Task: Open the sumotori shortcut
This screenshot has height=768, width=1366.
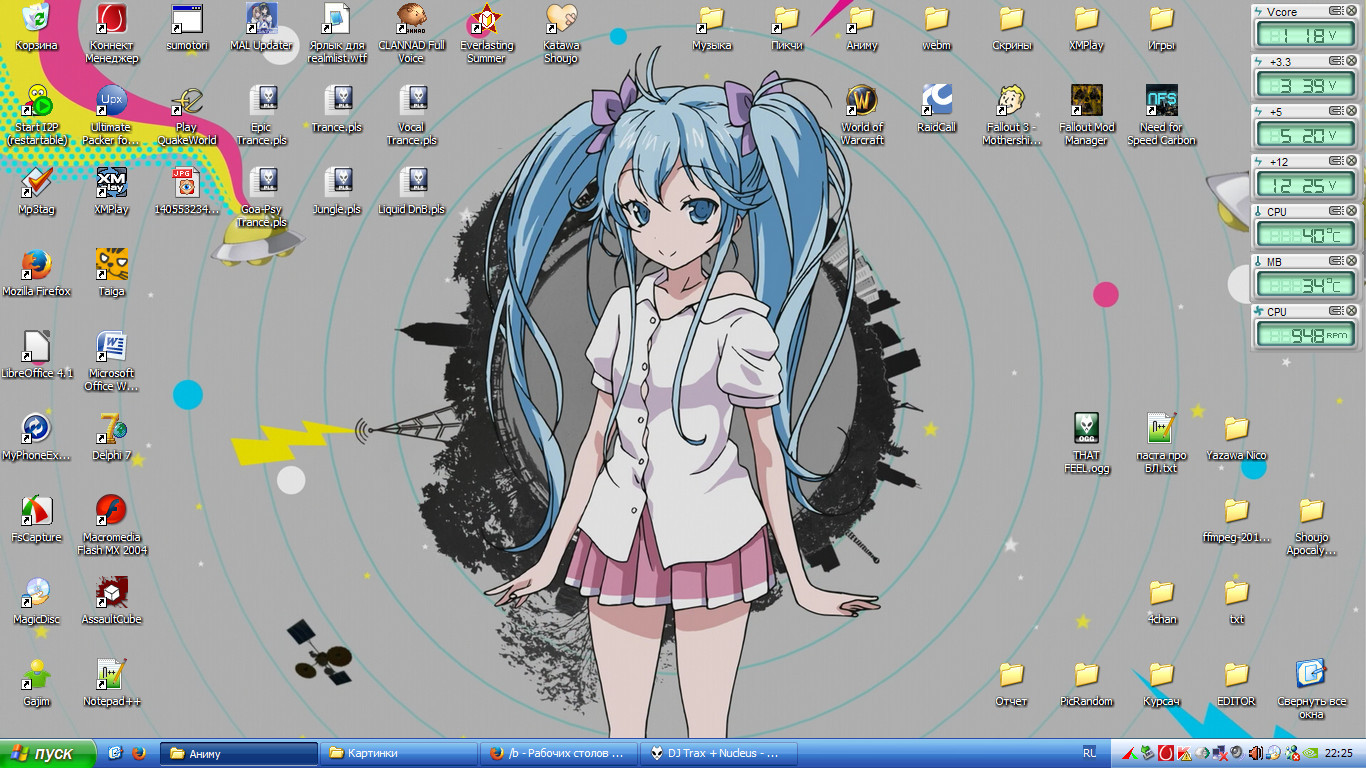Action: tap(186, 27)
